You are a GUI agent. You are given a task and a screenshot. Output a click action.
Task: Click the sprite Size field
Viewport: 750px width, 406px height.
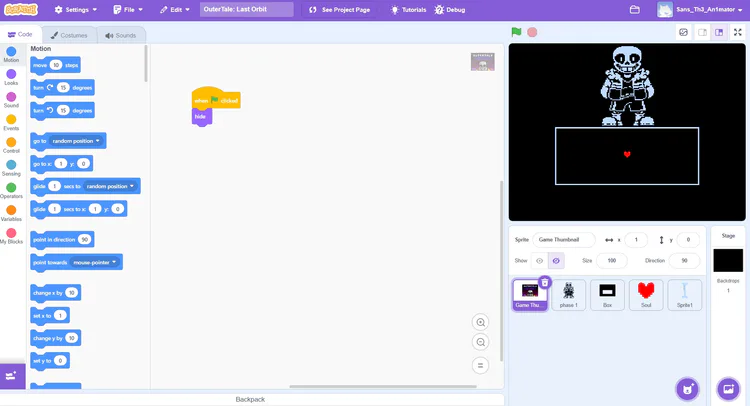(612, 261)
